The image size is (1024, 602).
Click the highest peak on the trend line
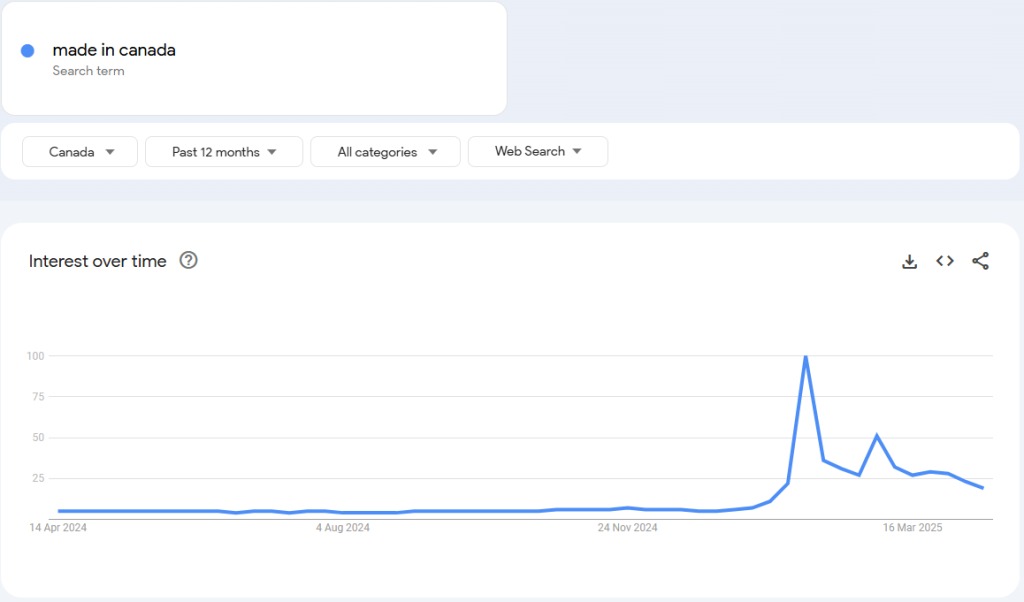[x=805, y=357]
